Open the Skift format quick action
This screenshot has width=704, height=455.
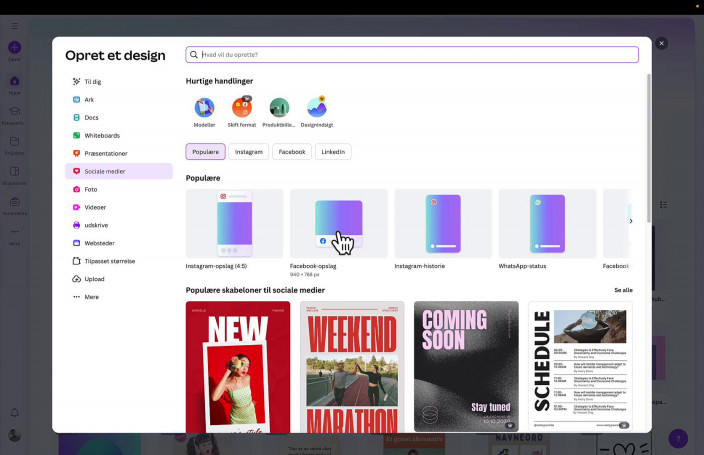click(x=241, y=107)
